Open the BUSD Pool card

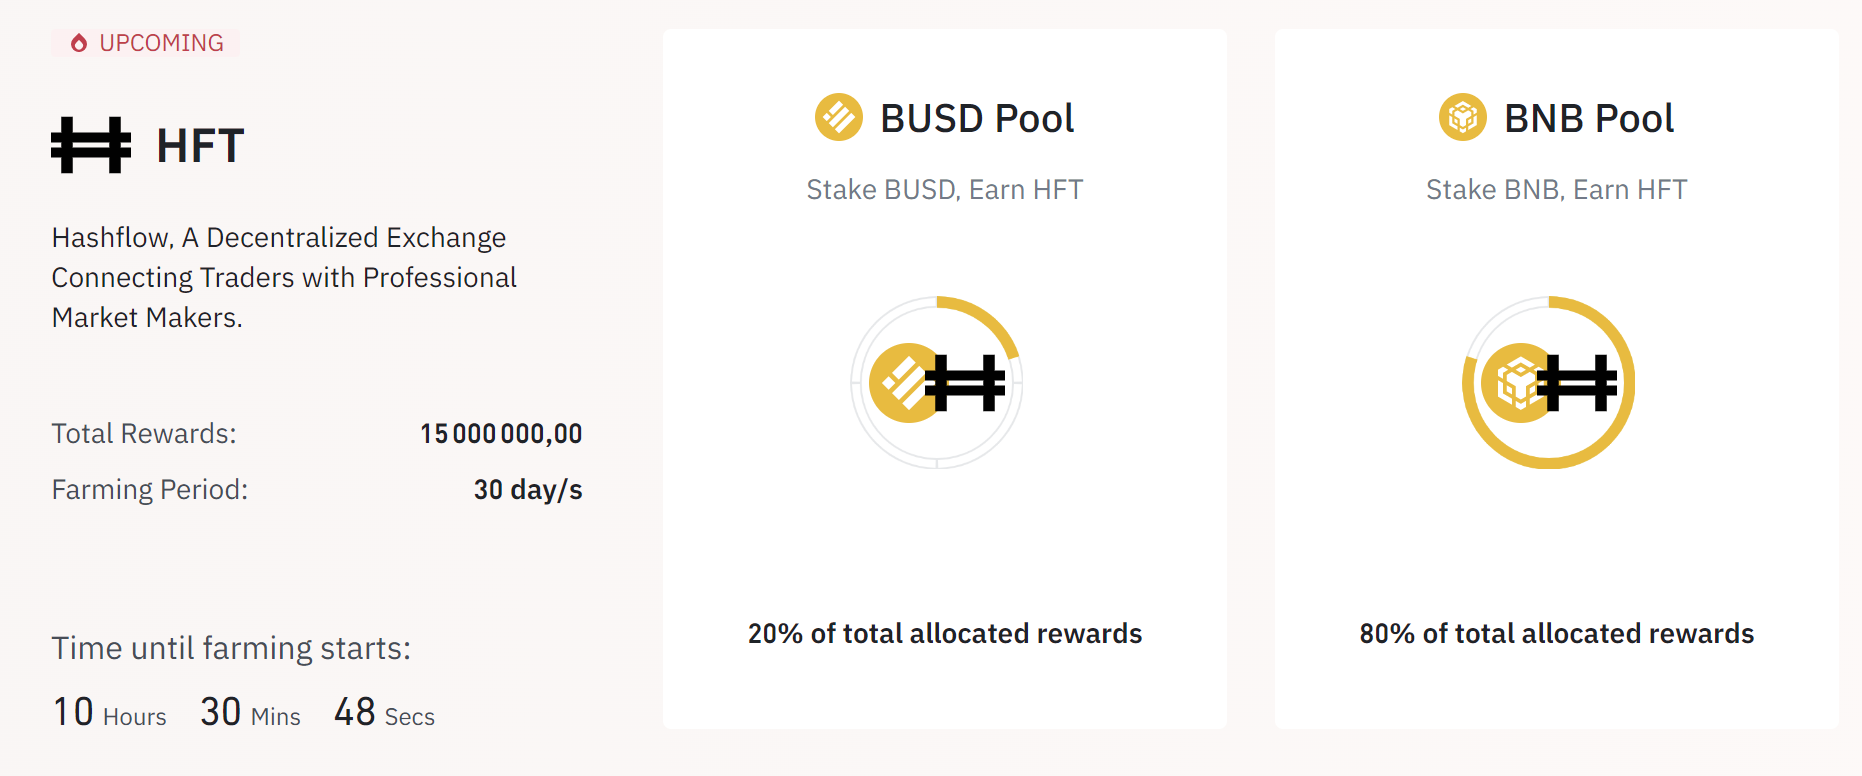pos(944,380)
